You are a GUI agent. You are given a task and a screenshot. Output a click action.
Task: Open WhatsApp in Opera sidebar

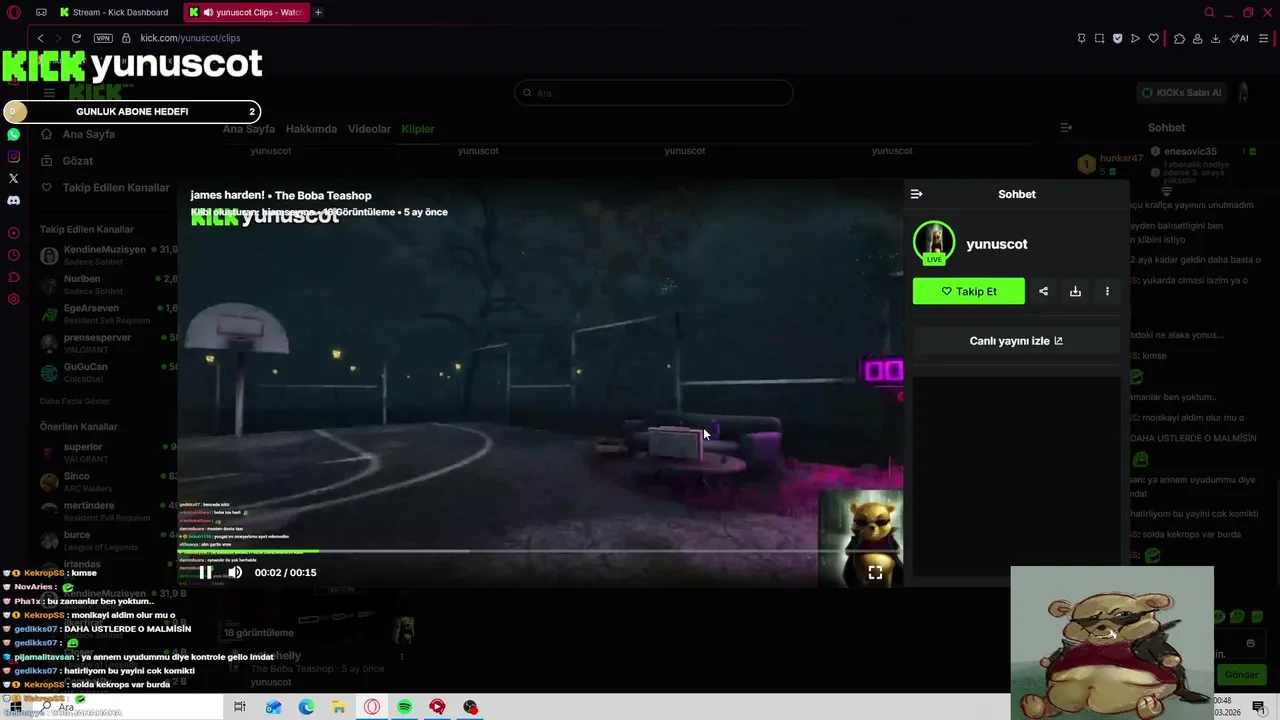coord(13,134)
